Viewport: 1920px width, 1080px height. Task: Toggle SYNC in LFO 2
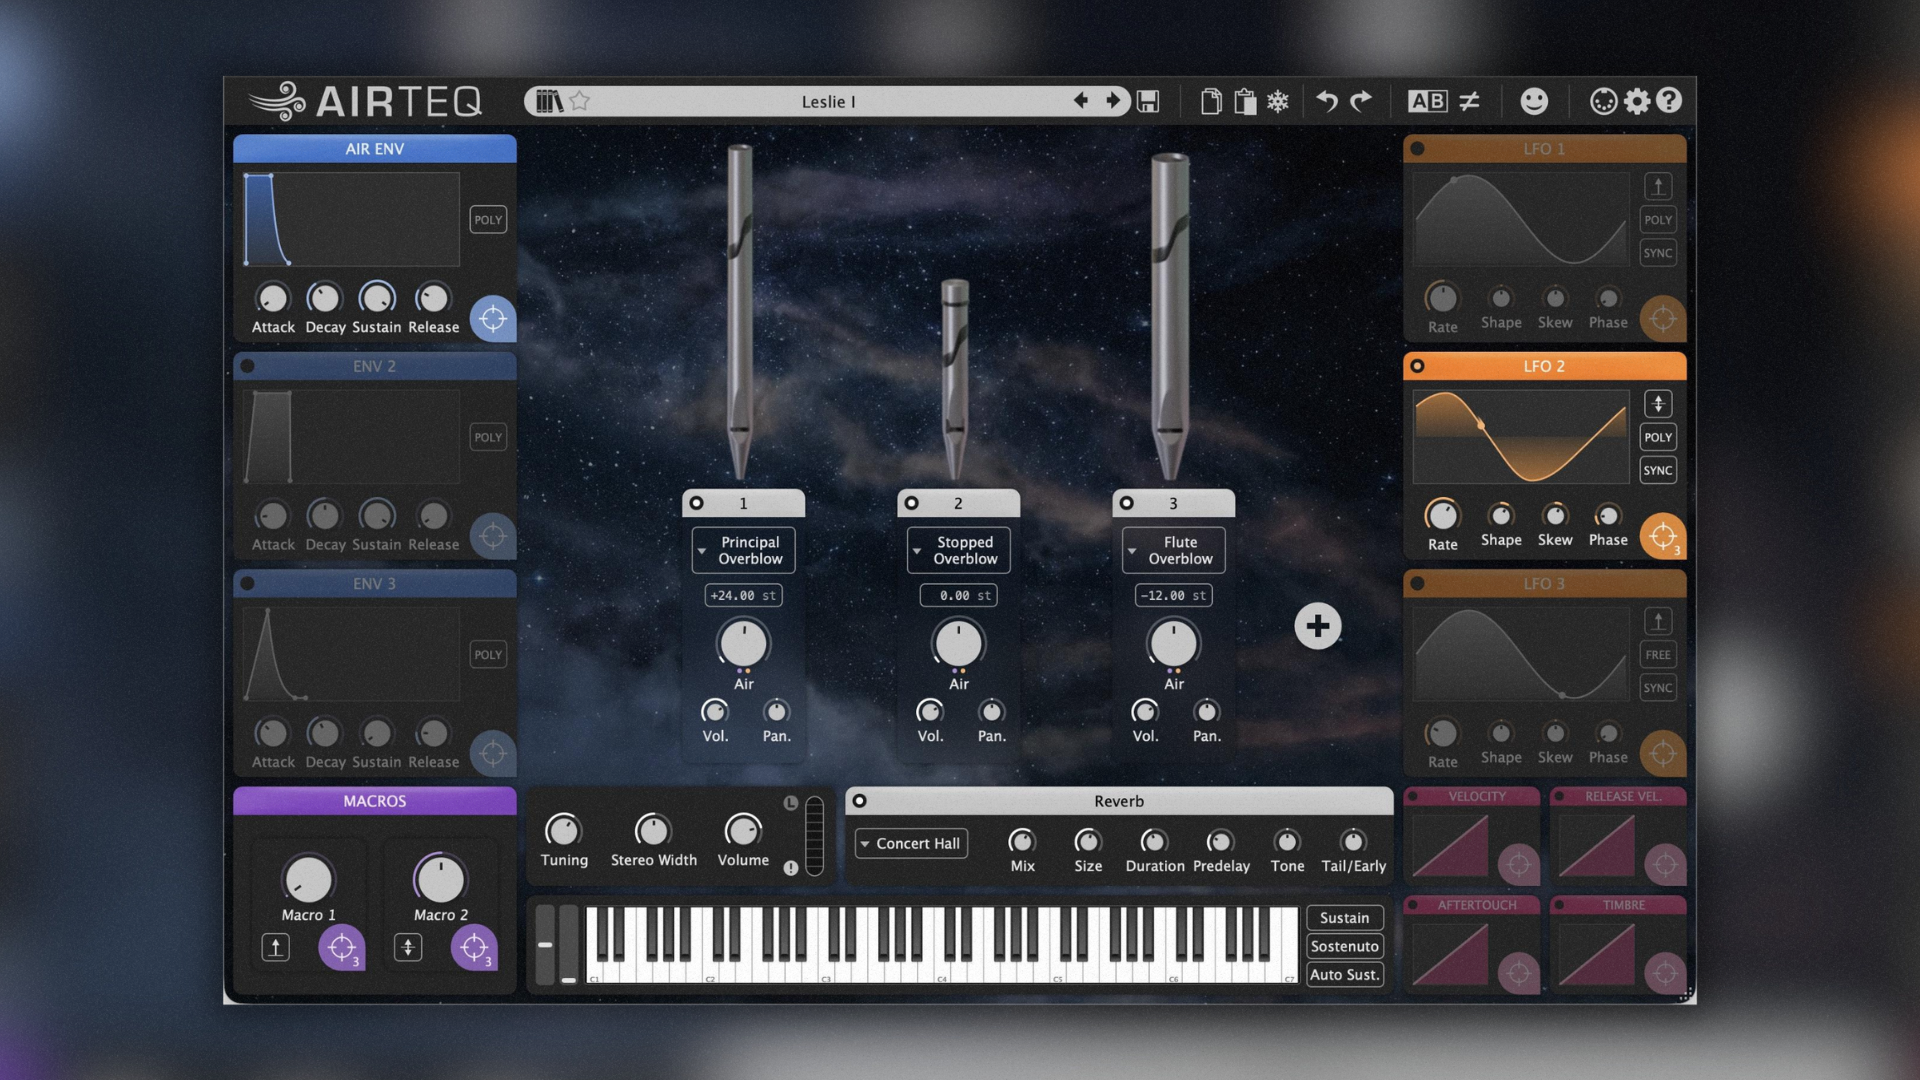click(x=1658, y=470)
